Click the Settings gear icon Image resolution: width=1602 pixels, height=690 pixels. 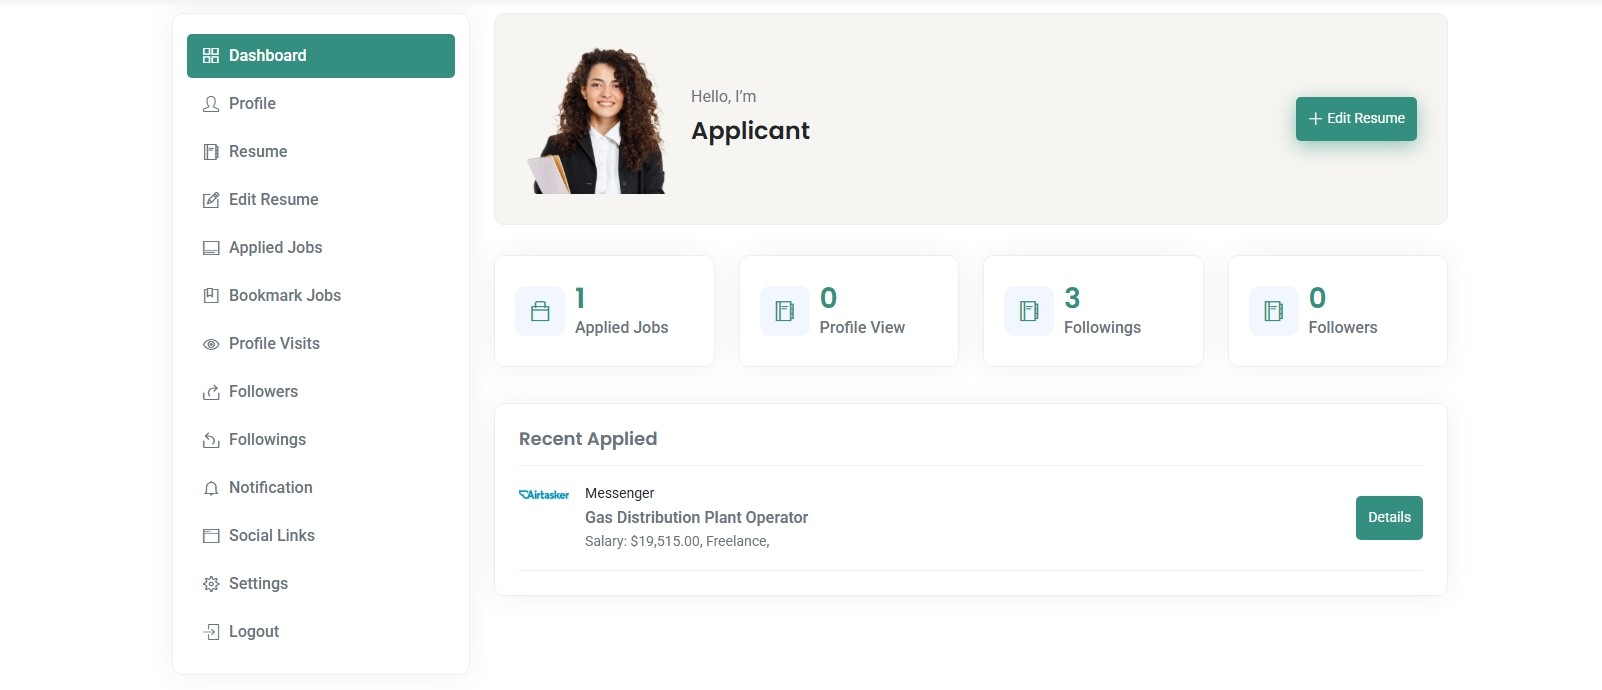211,584
